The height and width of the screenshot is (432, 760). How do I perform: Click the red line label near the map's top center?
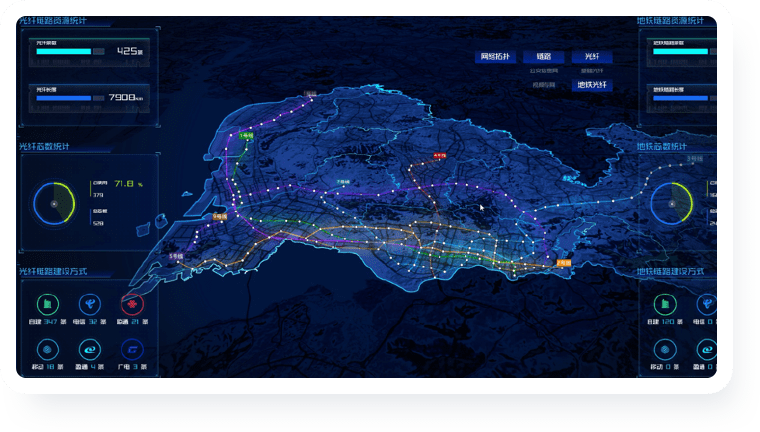pos(440,156)
